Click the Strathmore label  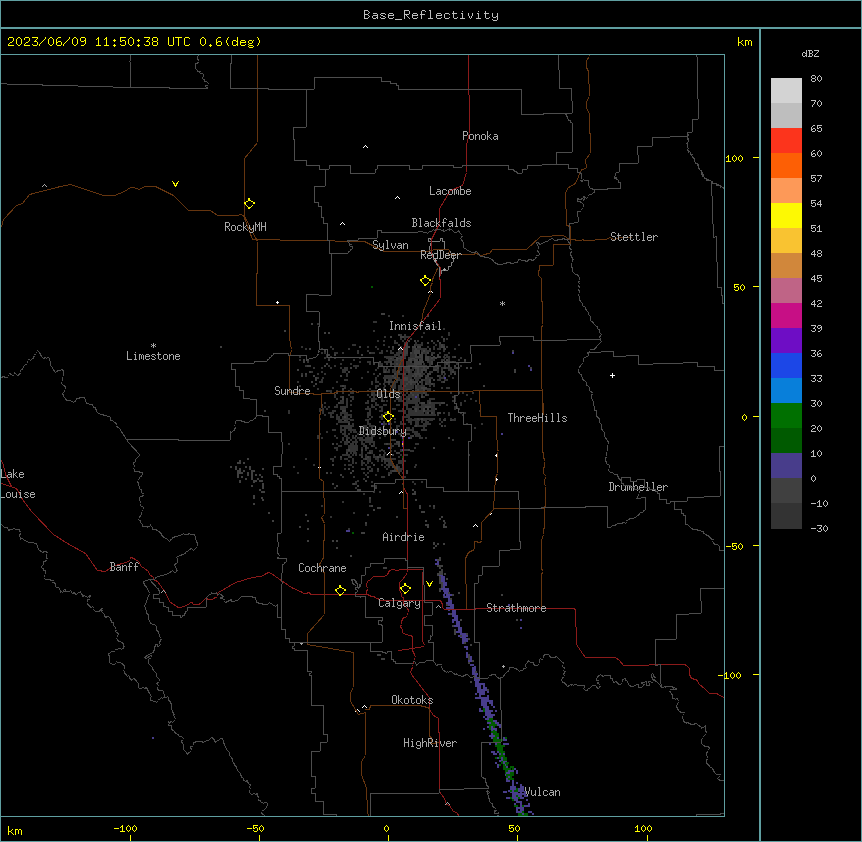click(516, 608)
